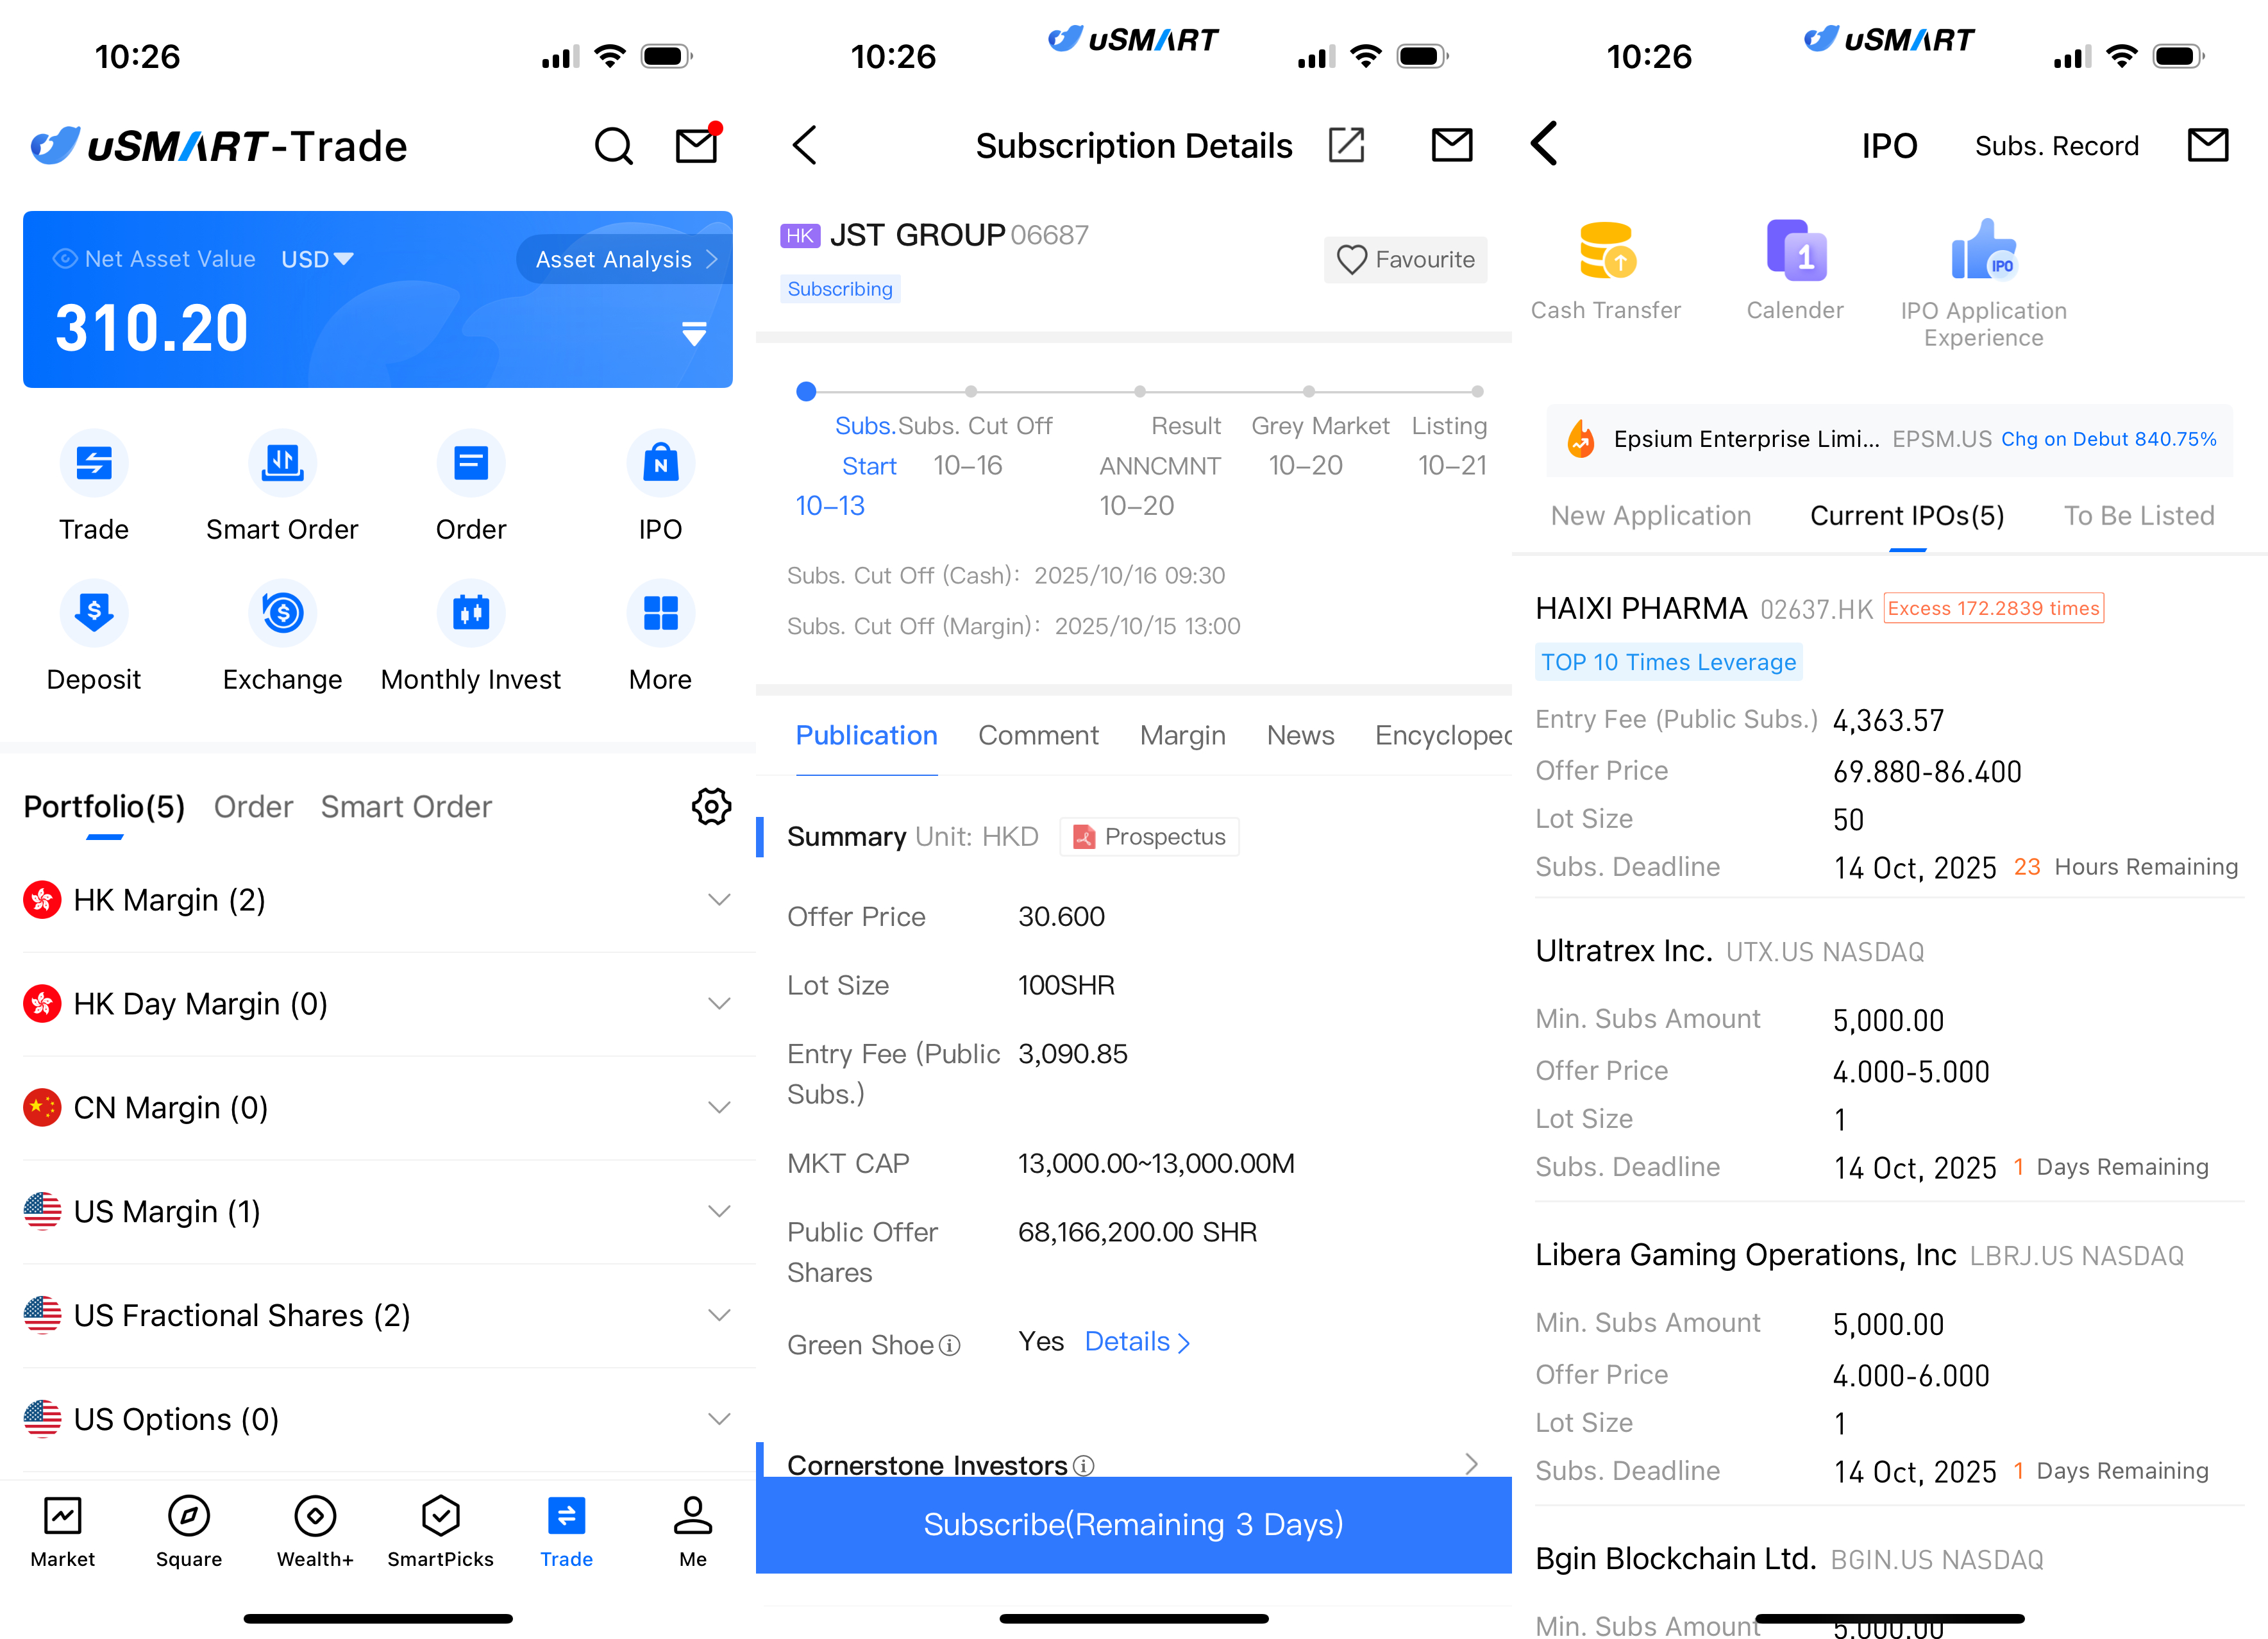The height and width of the screenshot is (1639, 2268).
Task: Open the Cash Transfer coins icon
Action: [1606, 251]
